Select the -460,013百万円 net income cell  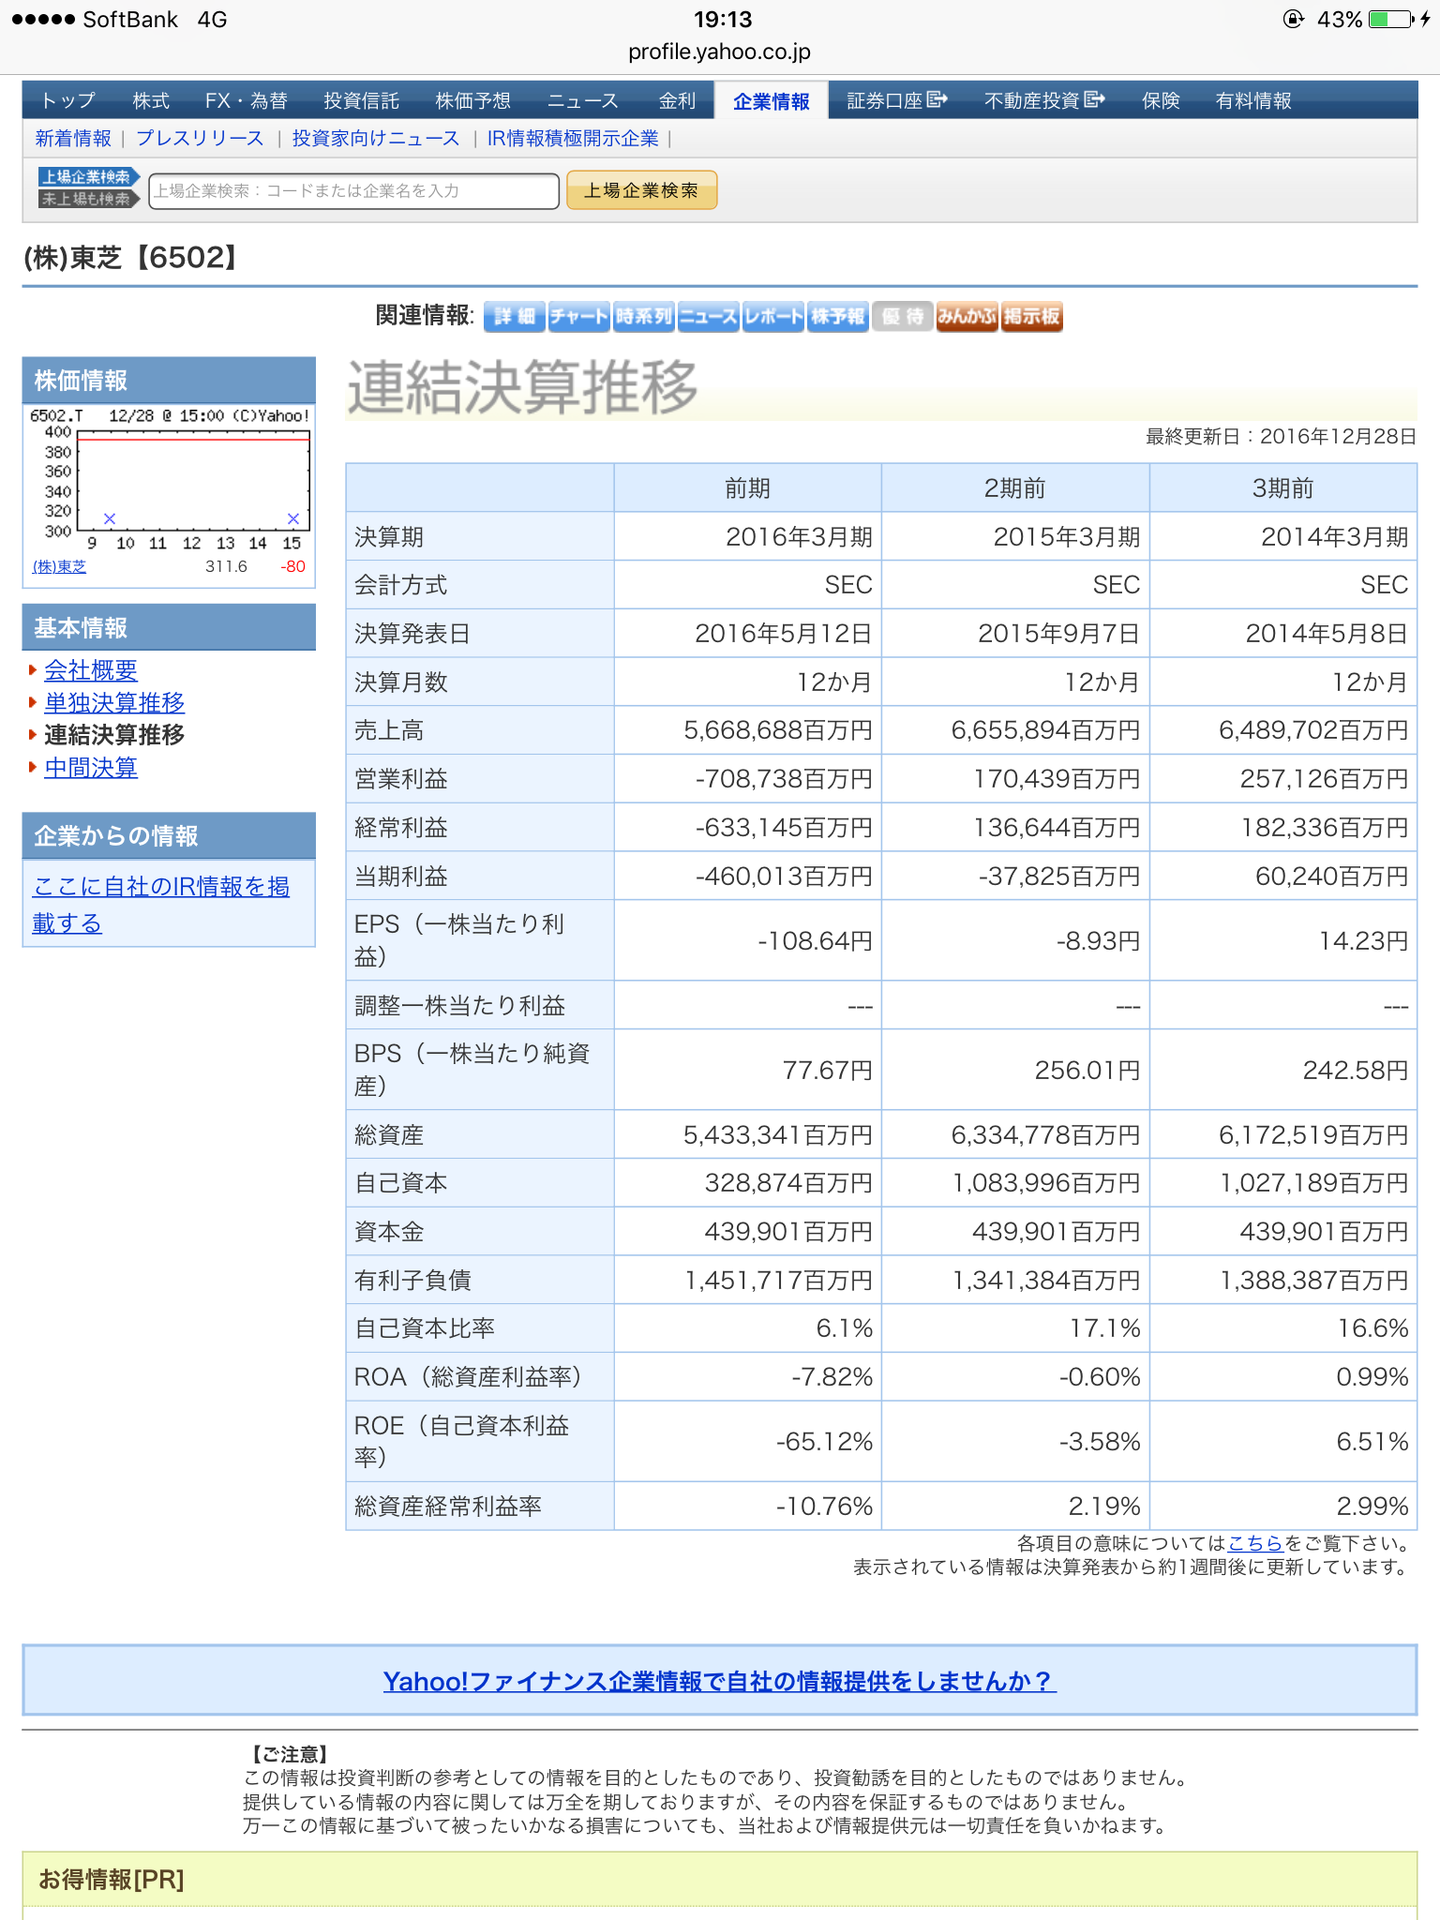pyautogui.click(x=748, y=876)
